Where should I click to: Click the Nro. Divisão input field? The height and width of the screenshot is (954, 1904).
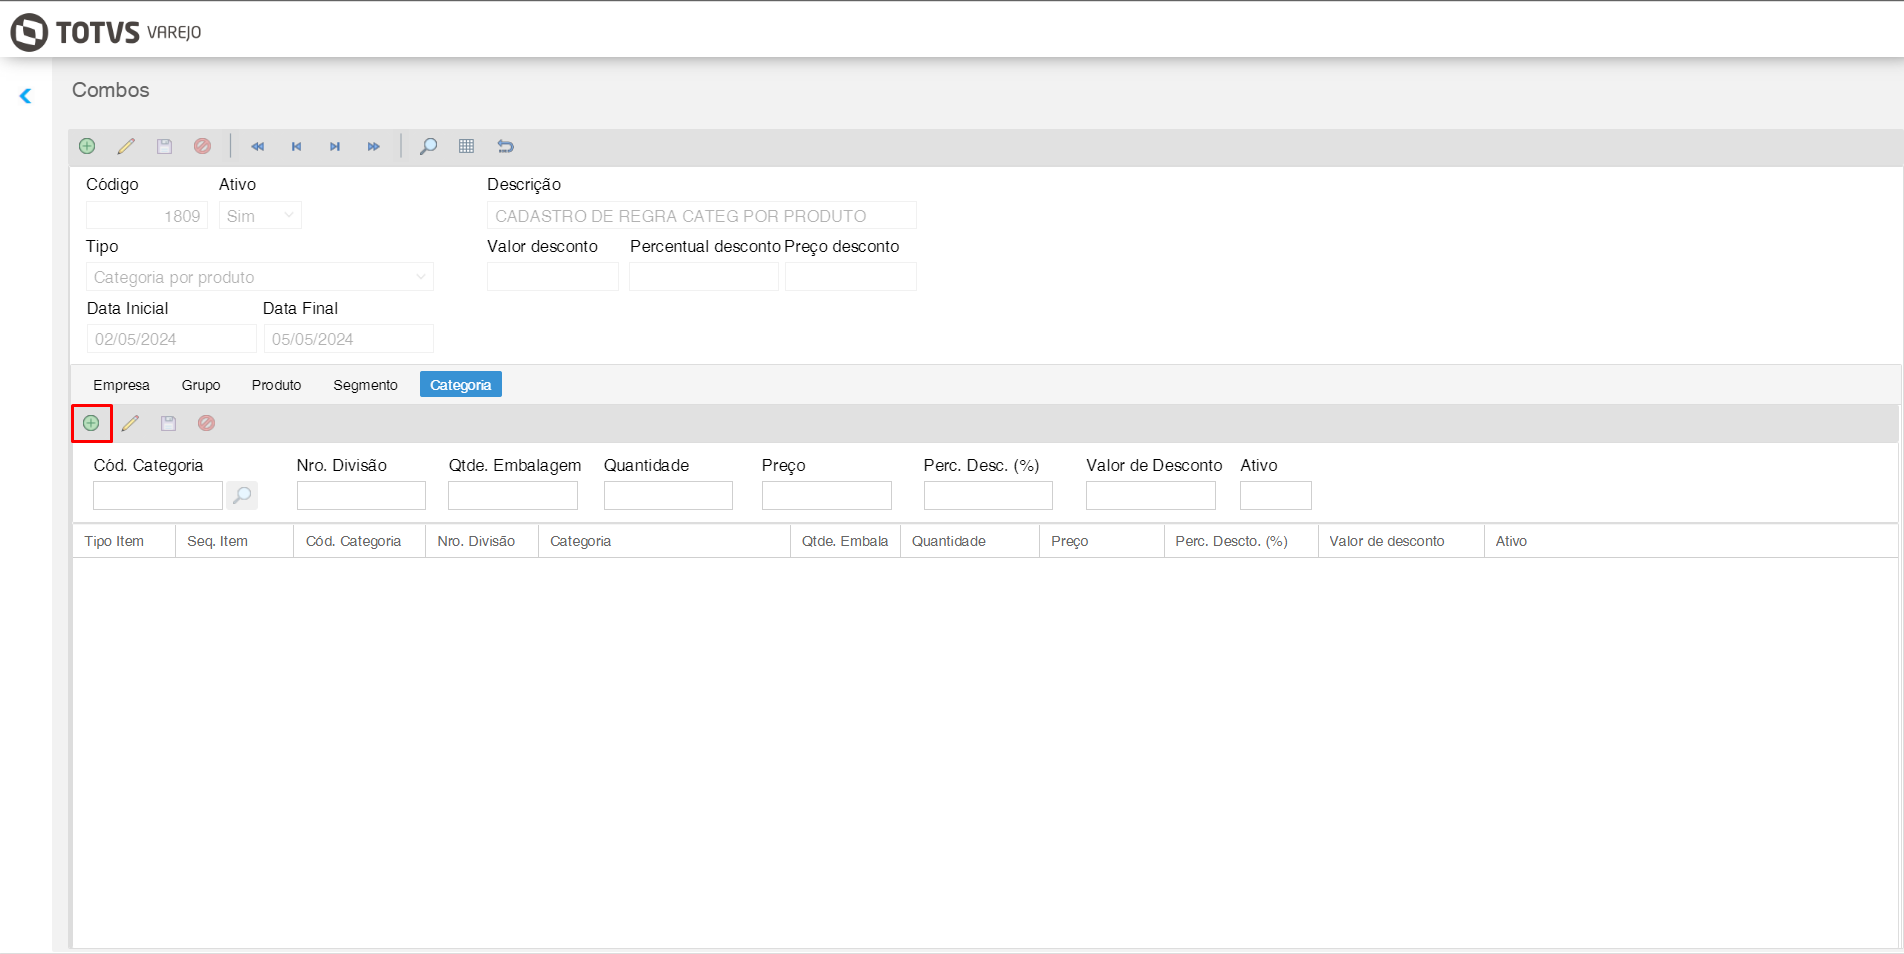tap(361, 495)
